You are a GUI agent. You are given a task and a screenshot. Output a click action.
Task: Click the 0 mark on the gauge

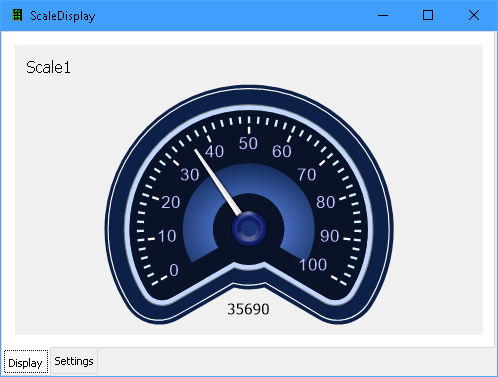[174, 270]
